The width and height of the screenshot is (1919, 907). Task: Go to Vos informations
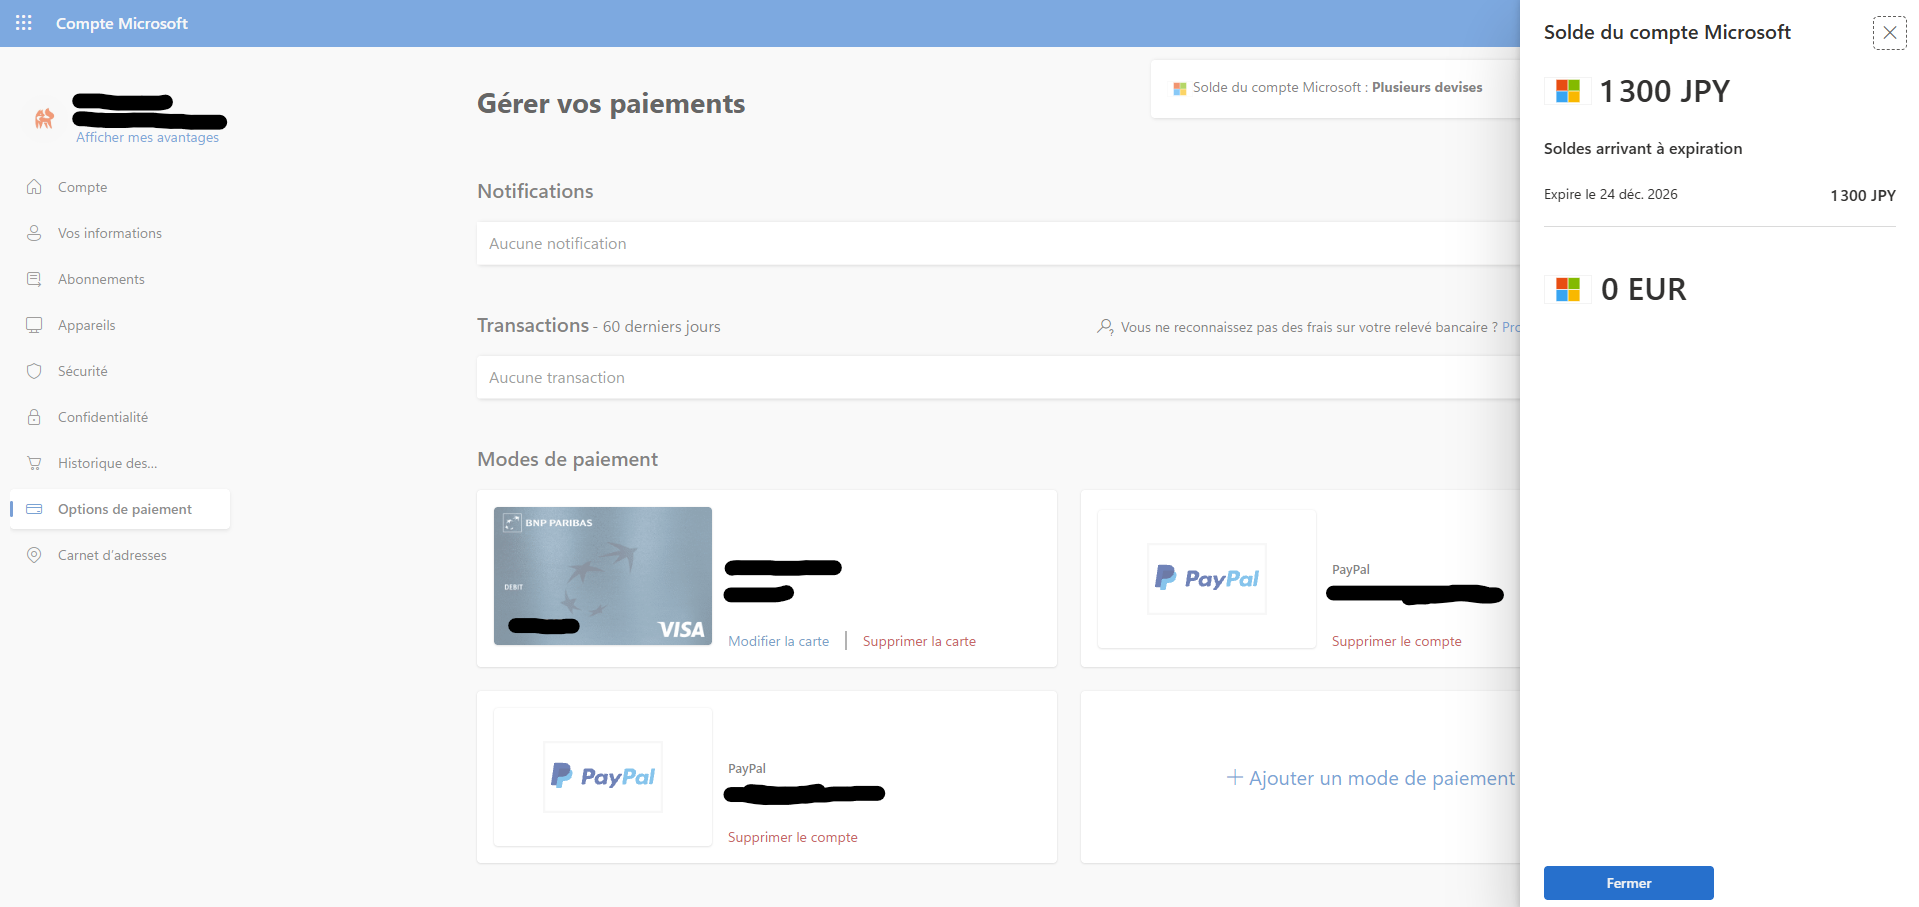point(110,233)
